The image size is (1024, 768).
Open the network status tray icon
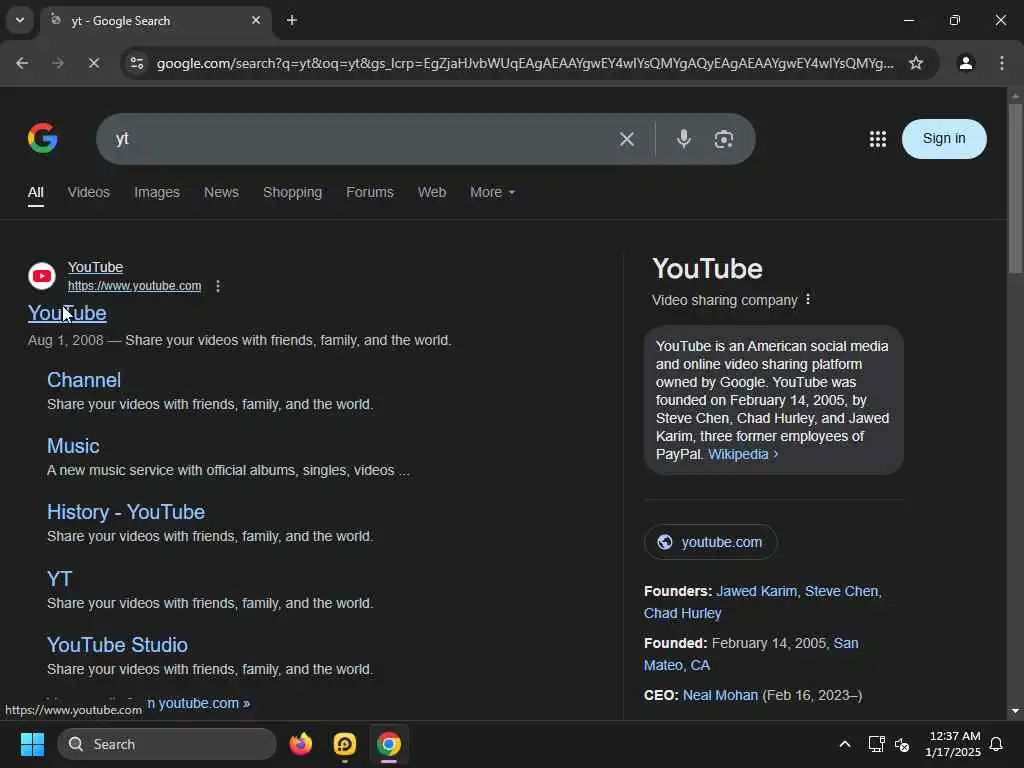[876, 744]
